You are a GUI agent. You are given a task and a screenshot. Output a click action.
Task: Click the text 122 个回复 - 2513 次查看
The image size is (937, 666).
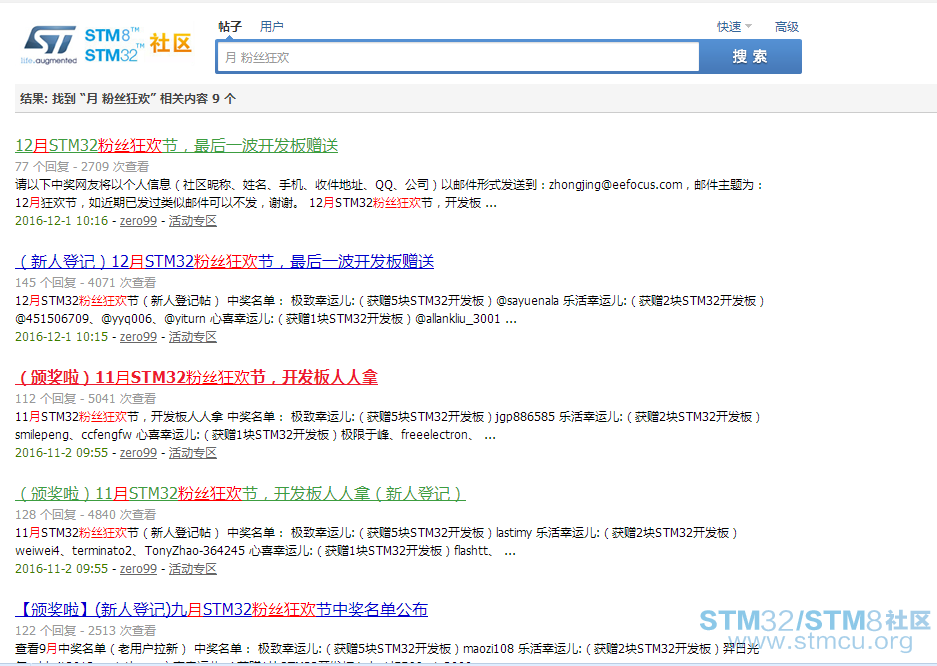point(85,630)
